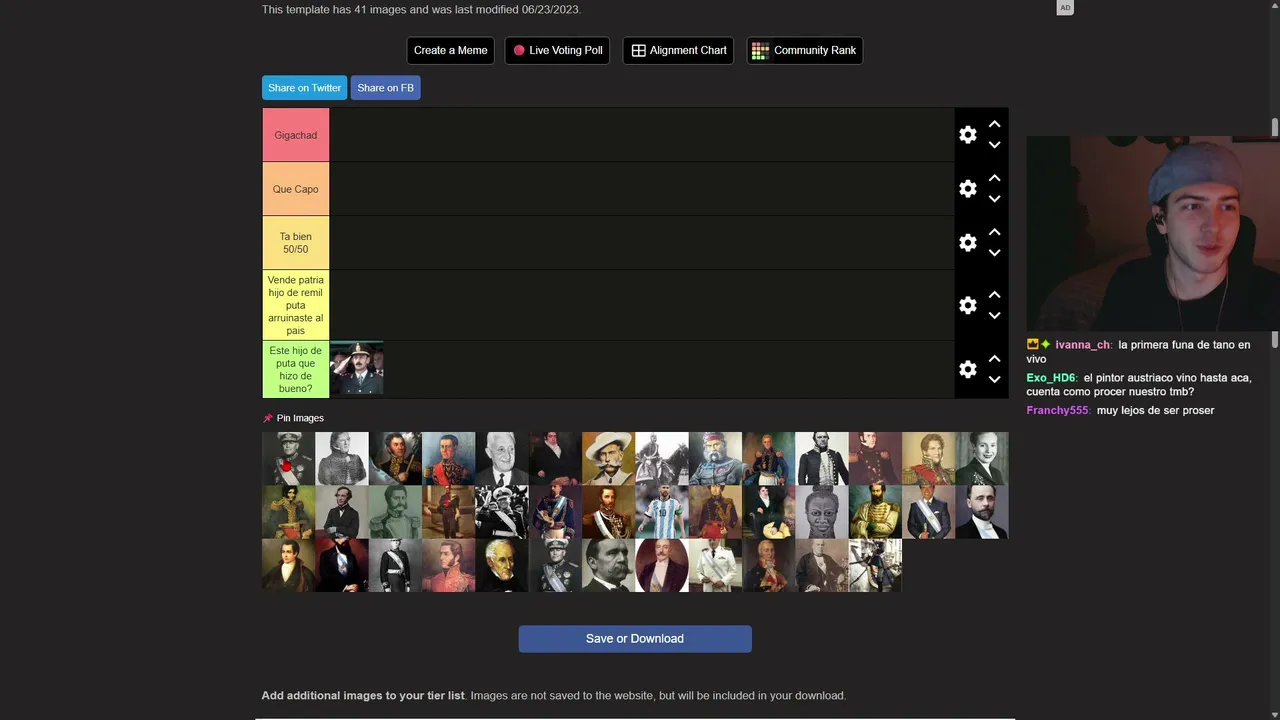Open settings gear for the Que Capo tier
The image size is (1280, 720).
[x=967, y=189]
